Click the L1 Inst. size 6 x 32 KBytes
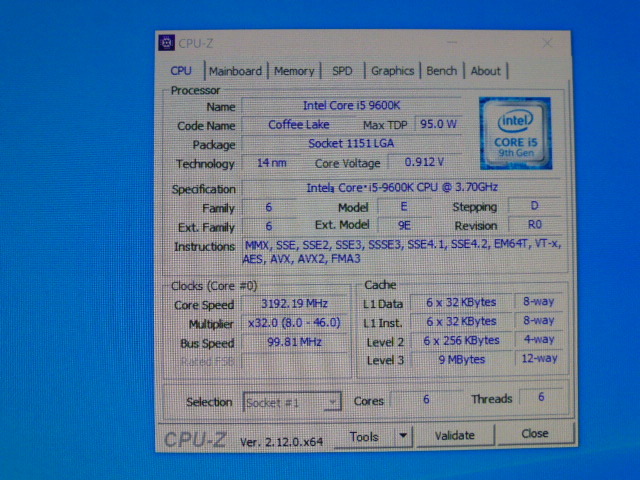Screen dimensions: 640x480 pyautogui.click(x=461, y=322)
